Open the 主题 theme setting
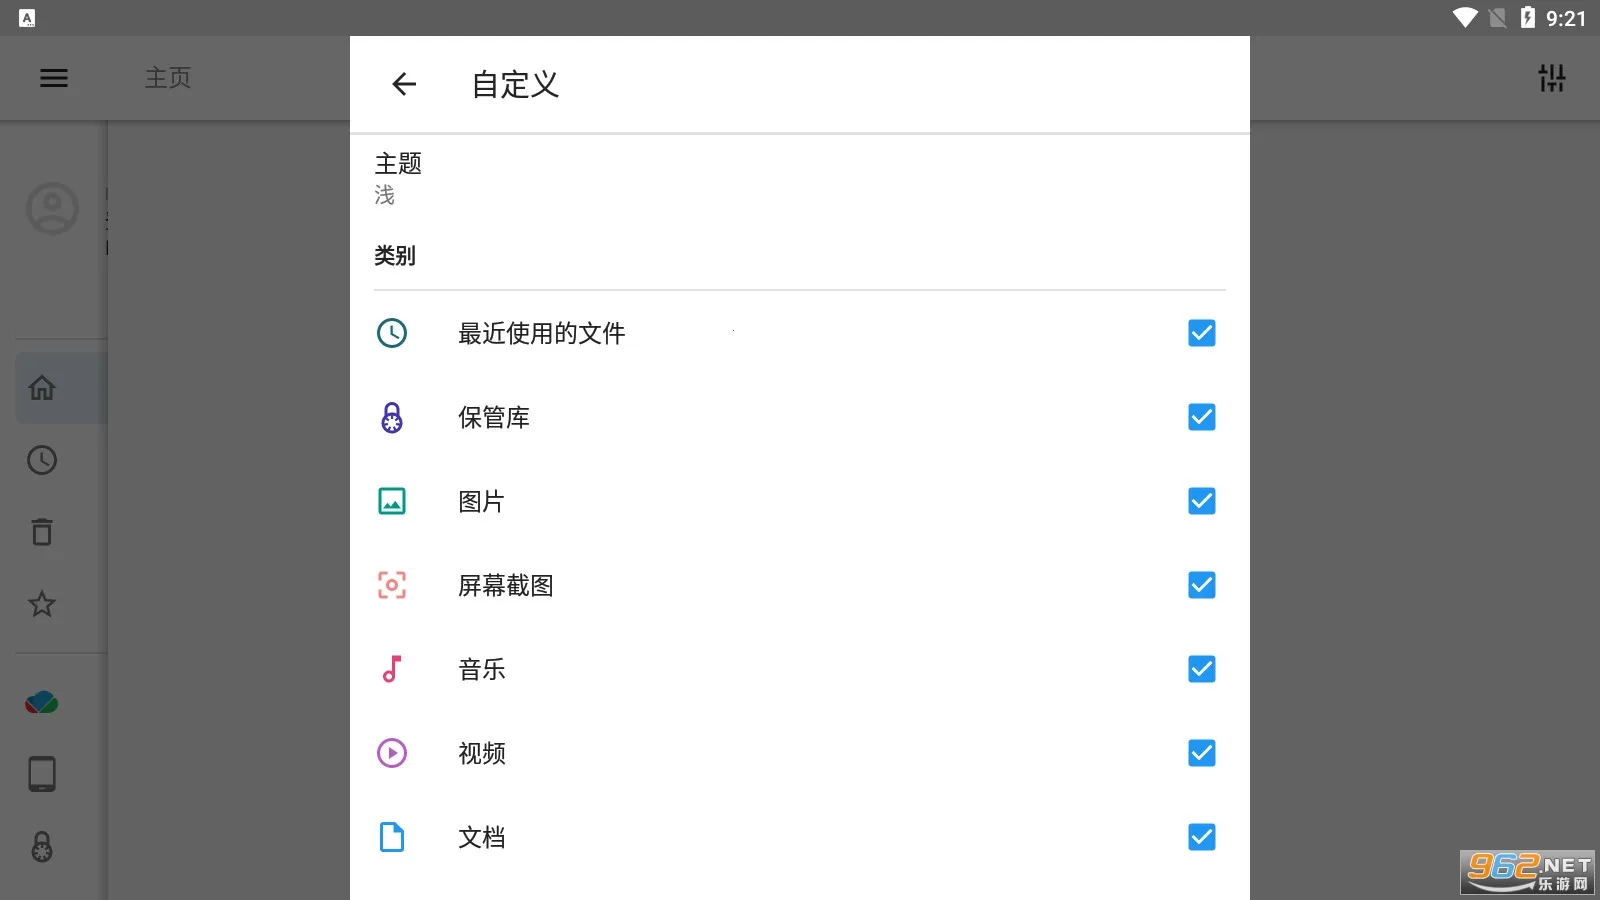The height and width of the screenshot is (900, 1600). point(399,178)
